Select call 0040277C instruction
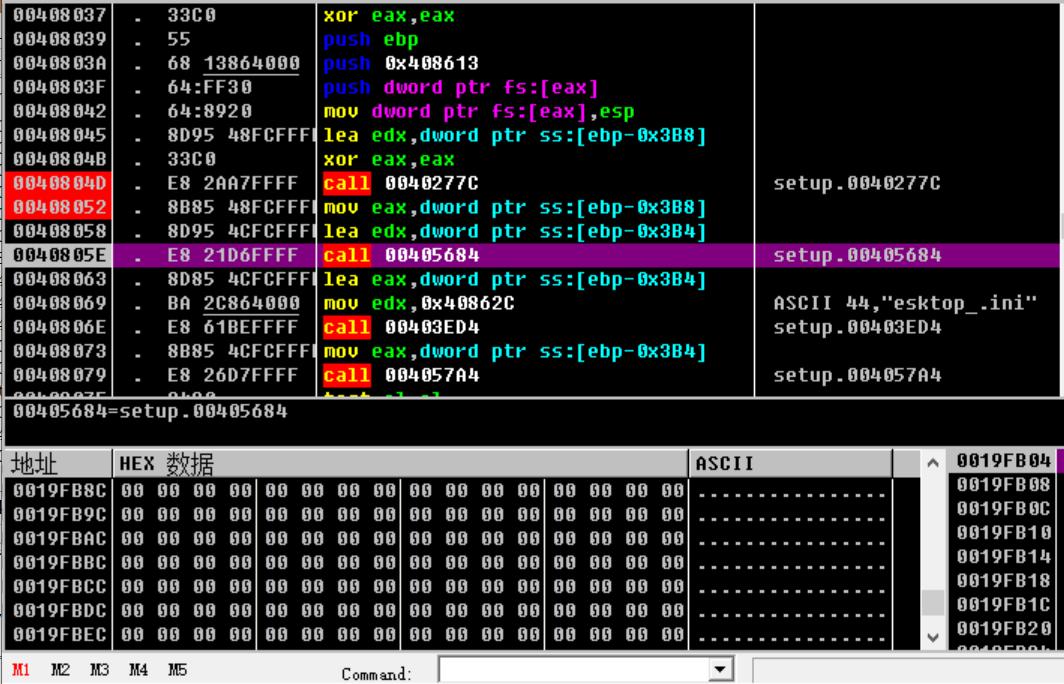The width and height of the screenshot is (1064, 684). point(401,183)
